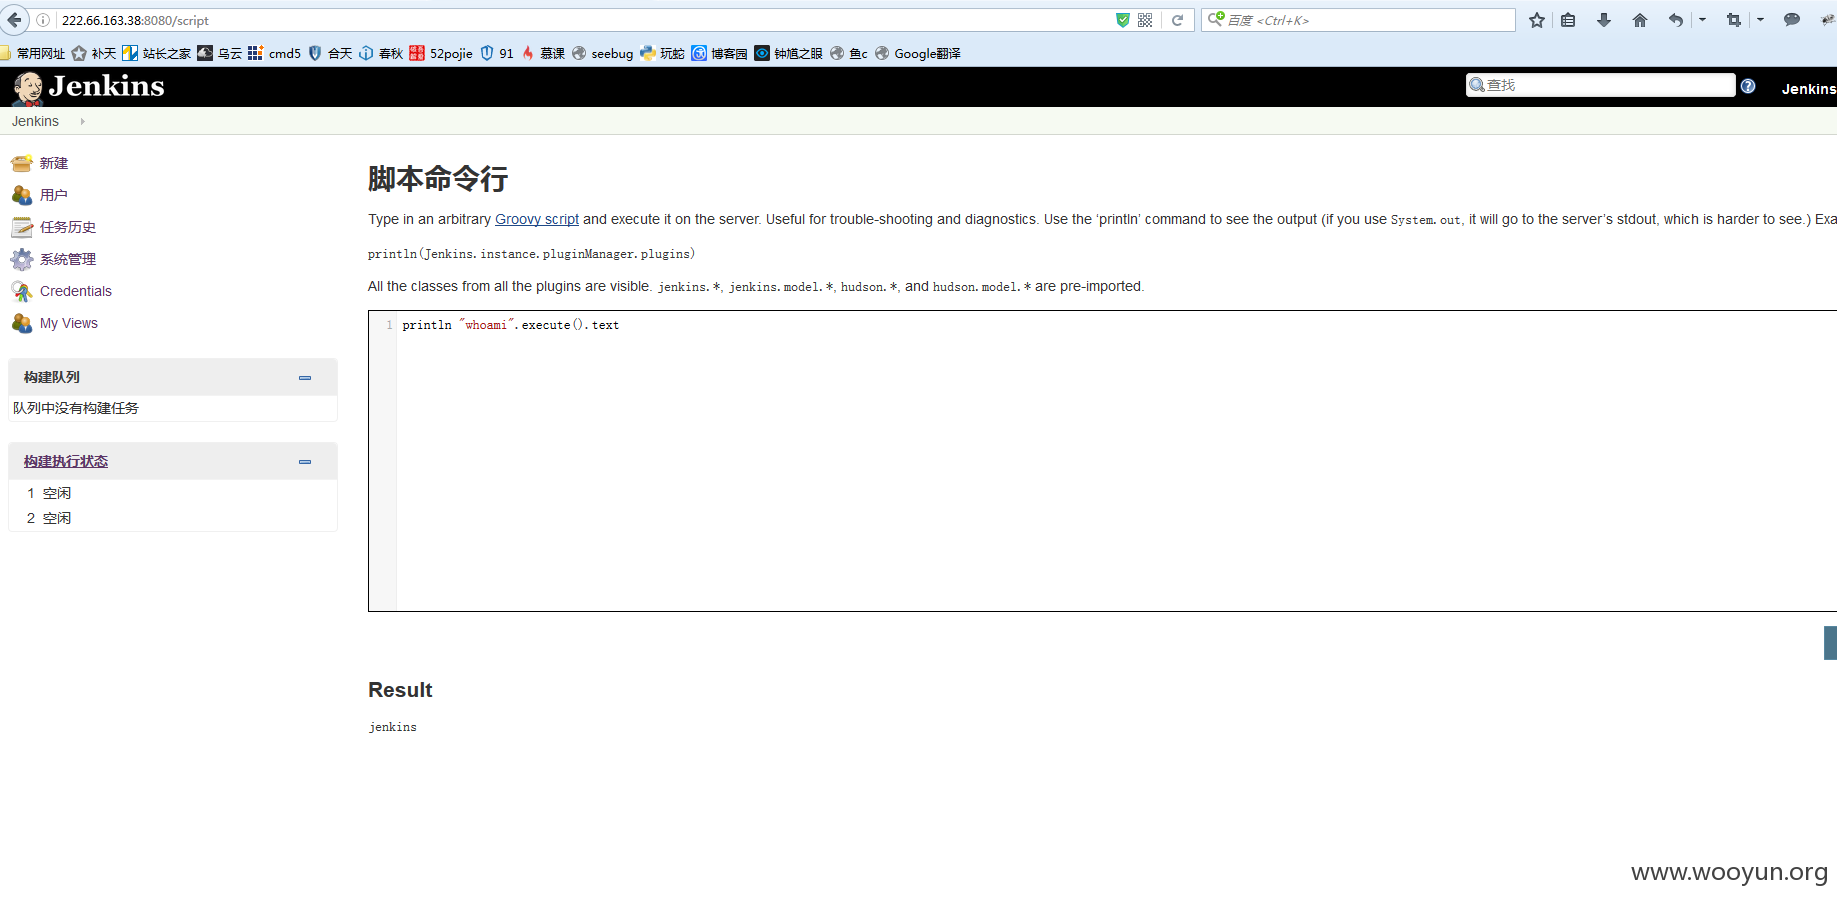The image size is (1837, 901).
Task: Click the blue run button at right edge
Action: pyautogui.click(x=1830, y=643)
